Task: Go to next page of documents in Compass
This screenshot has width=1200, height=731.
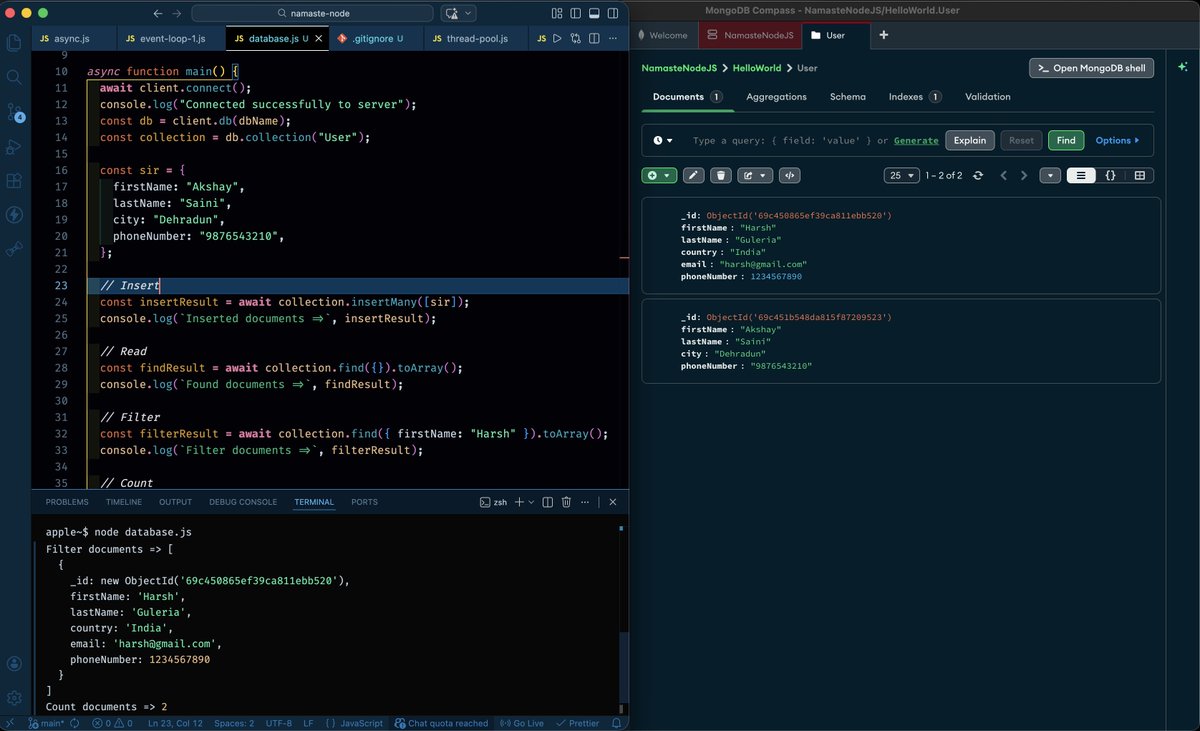Action: pos(1023,175)
